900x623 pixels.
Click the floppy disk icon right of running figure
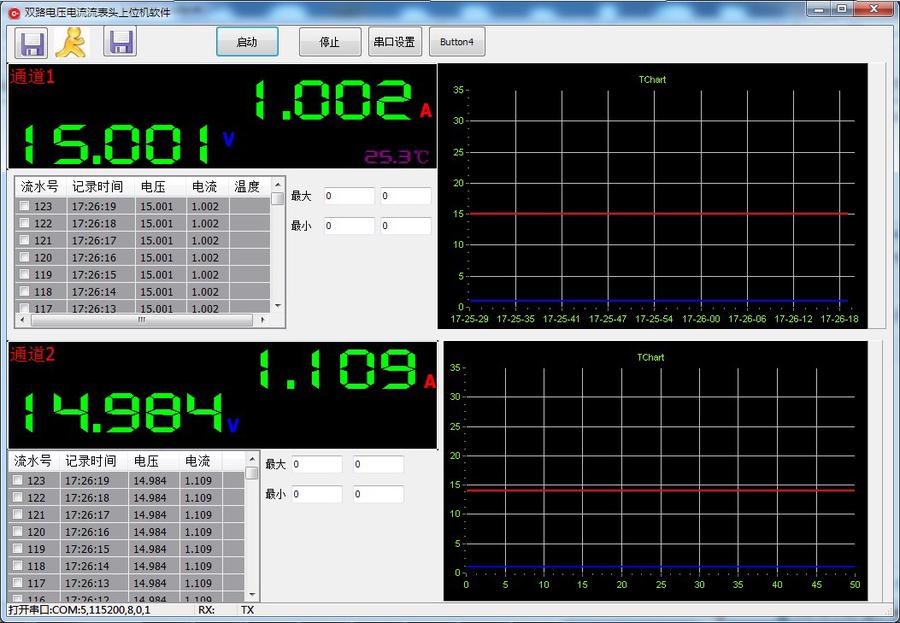click(x=121, y=43)
